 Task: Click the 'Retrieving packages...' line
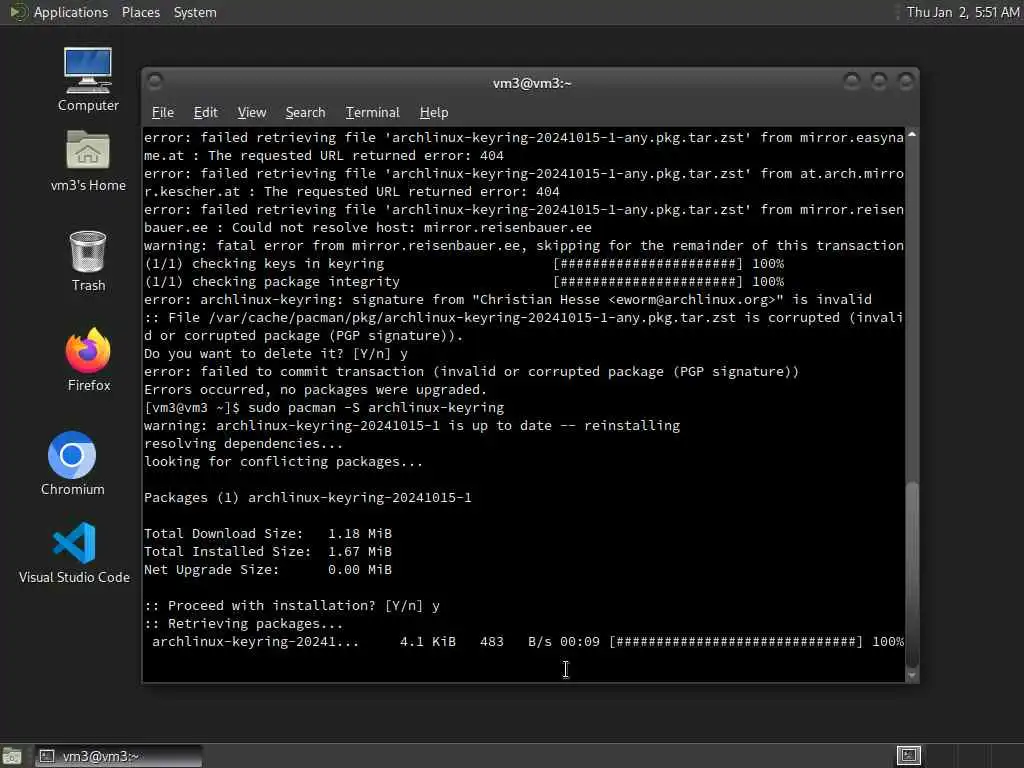(x=244, y=624)
